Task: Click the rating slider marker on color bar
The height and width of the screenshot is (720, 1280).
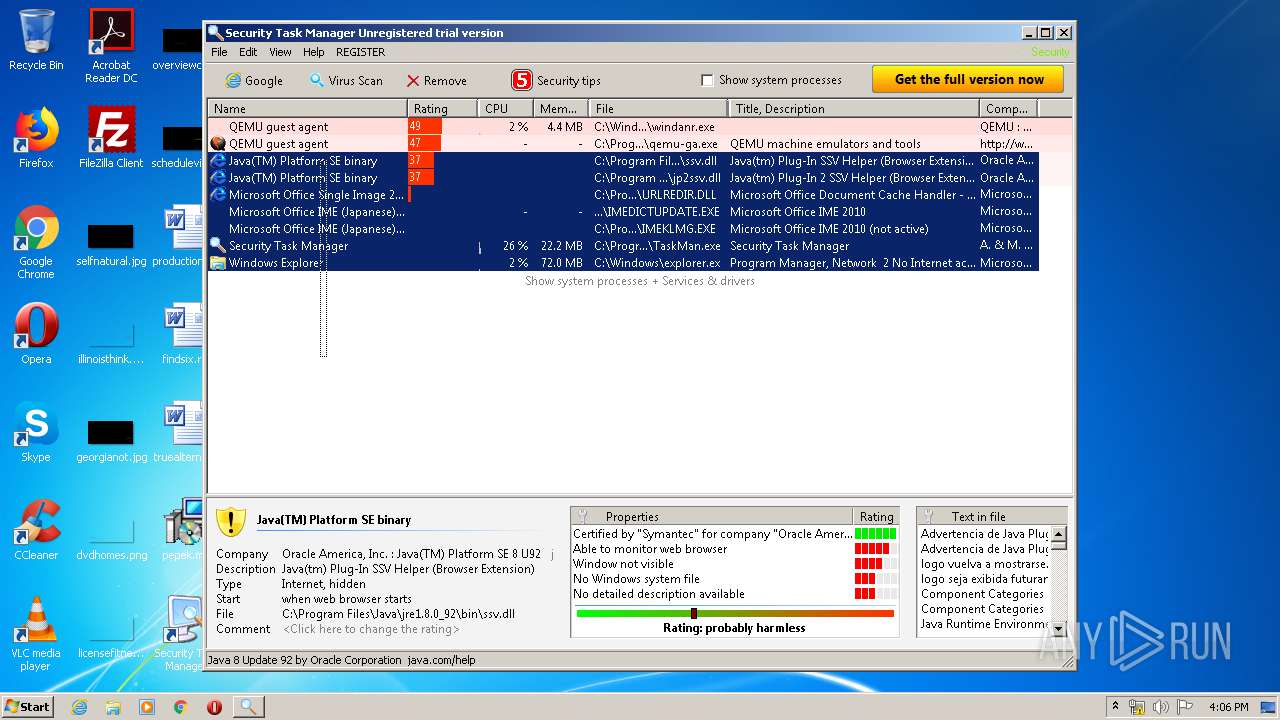Action: point(694,613)
